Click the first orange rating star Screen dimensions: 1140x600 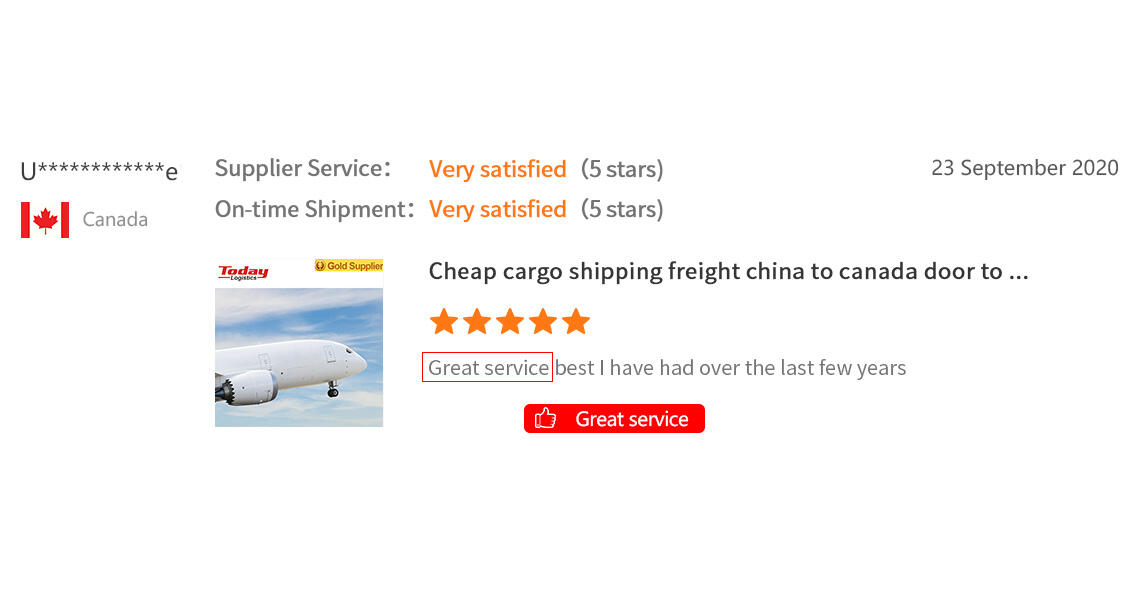(443, 322)
